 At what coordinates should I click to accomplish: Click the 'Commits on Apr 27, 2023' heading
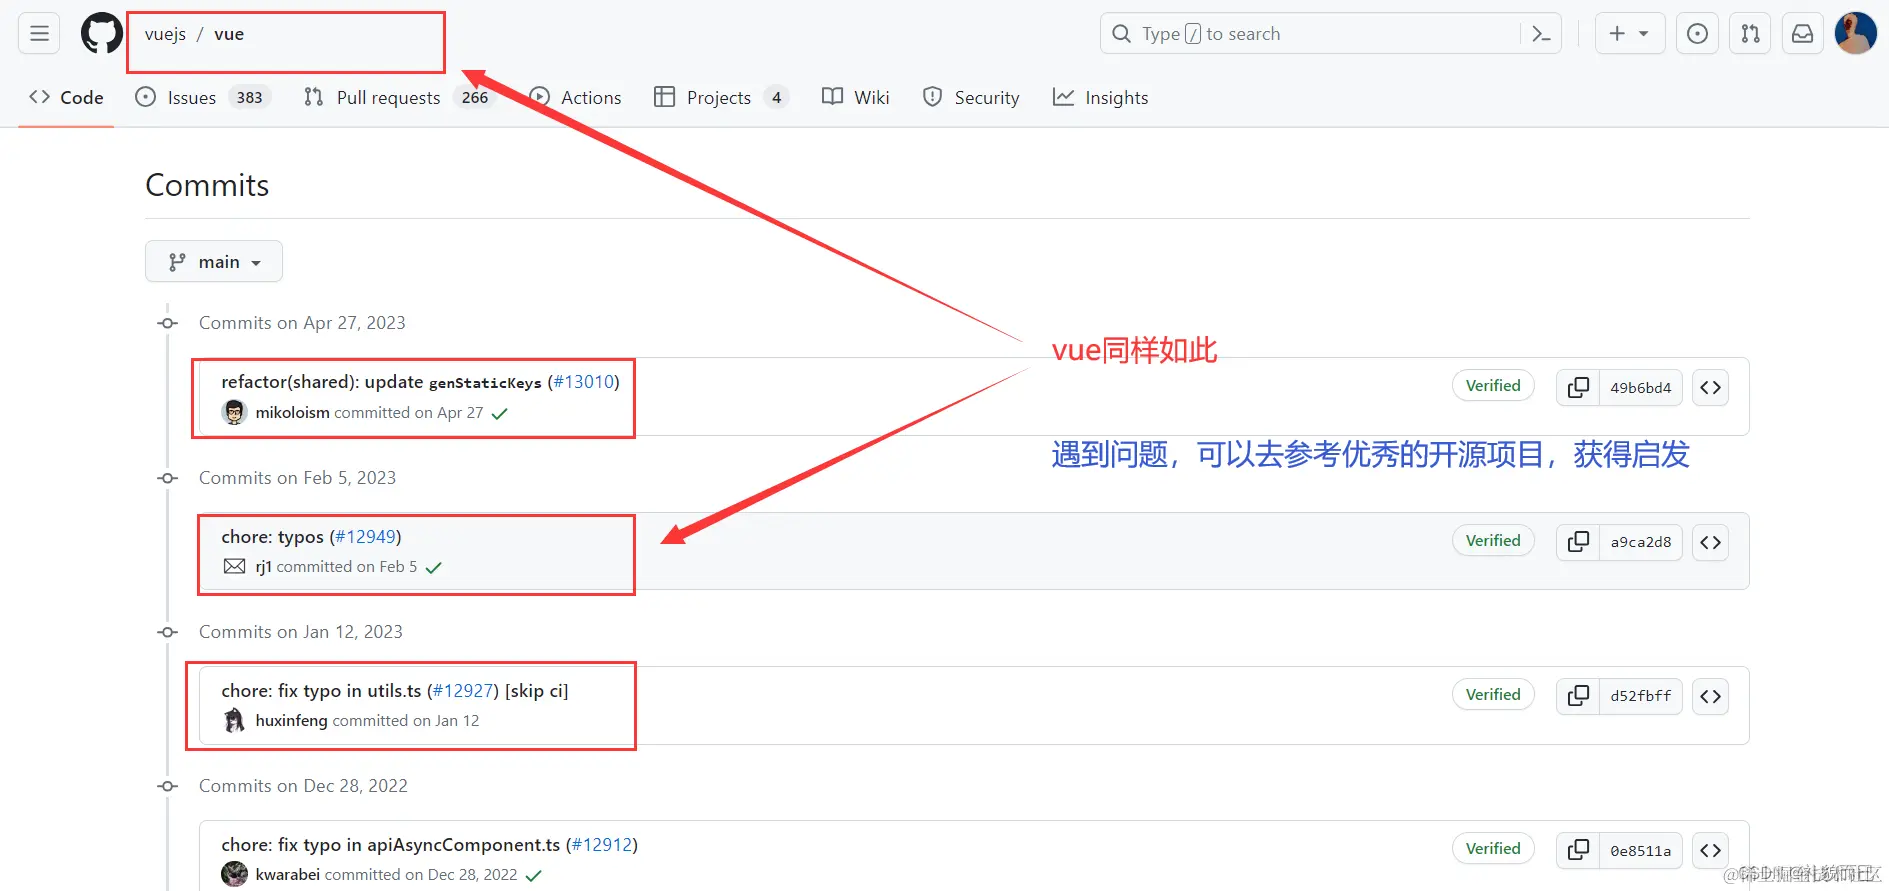click(302, 323)
